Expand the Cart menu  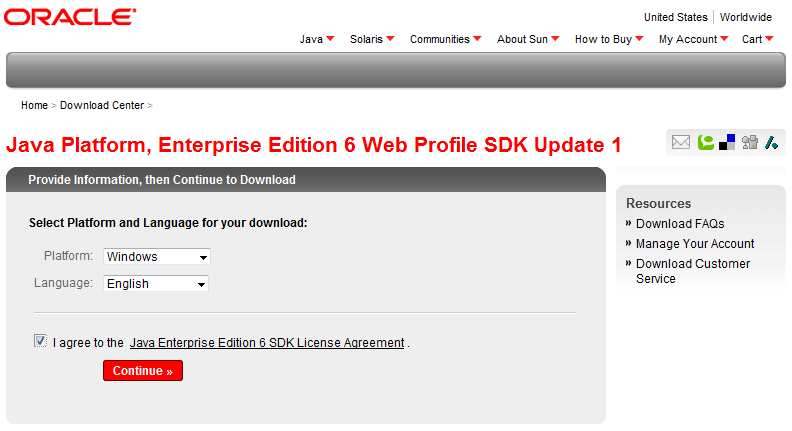coord(757,39)
